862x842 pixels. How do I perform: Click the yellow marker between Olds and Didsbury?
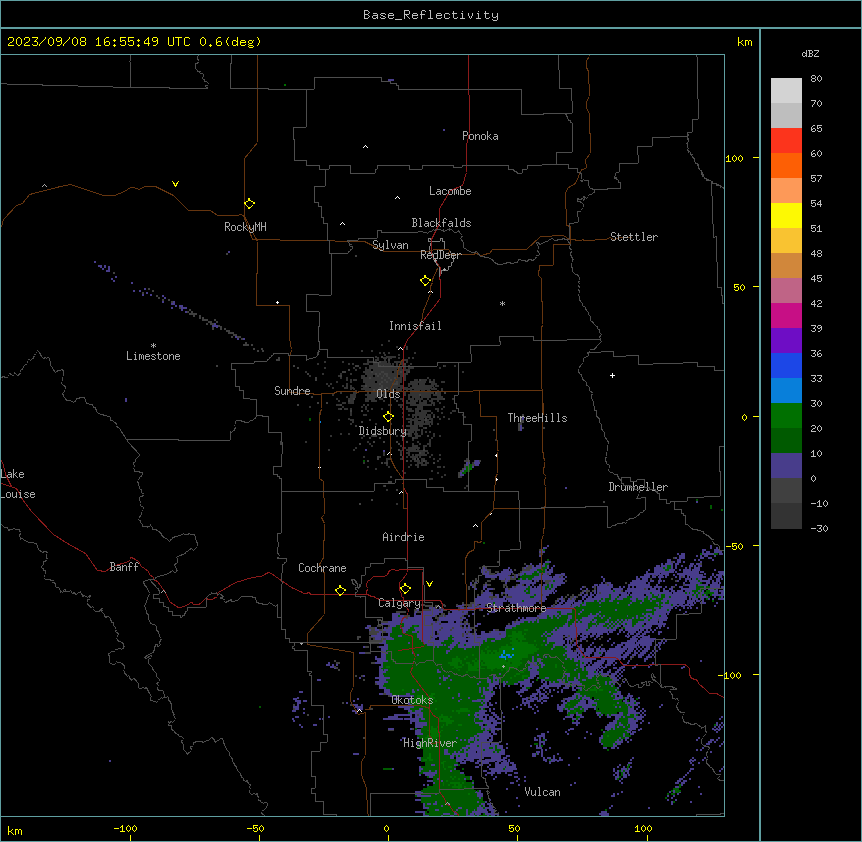click(x=388, y=417)
